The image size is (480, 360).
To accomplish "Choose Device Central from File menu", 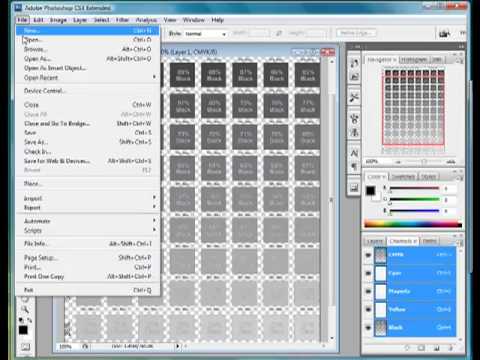I will tap(88, 91).
